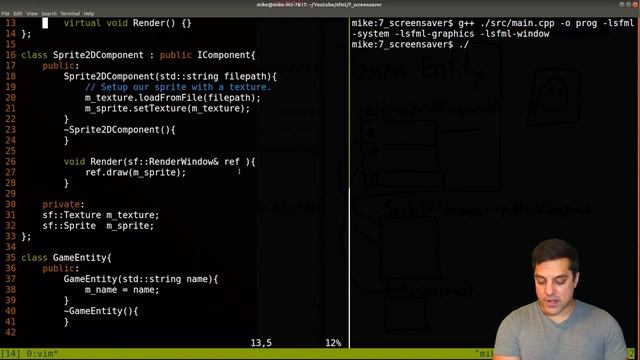Click the tmux window label '0:vim*'
This screenshot has height=360, width=640.
(42, 353)
